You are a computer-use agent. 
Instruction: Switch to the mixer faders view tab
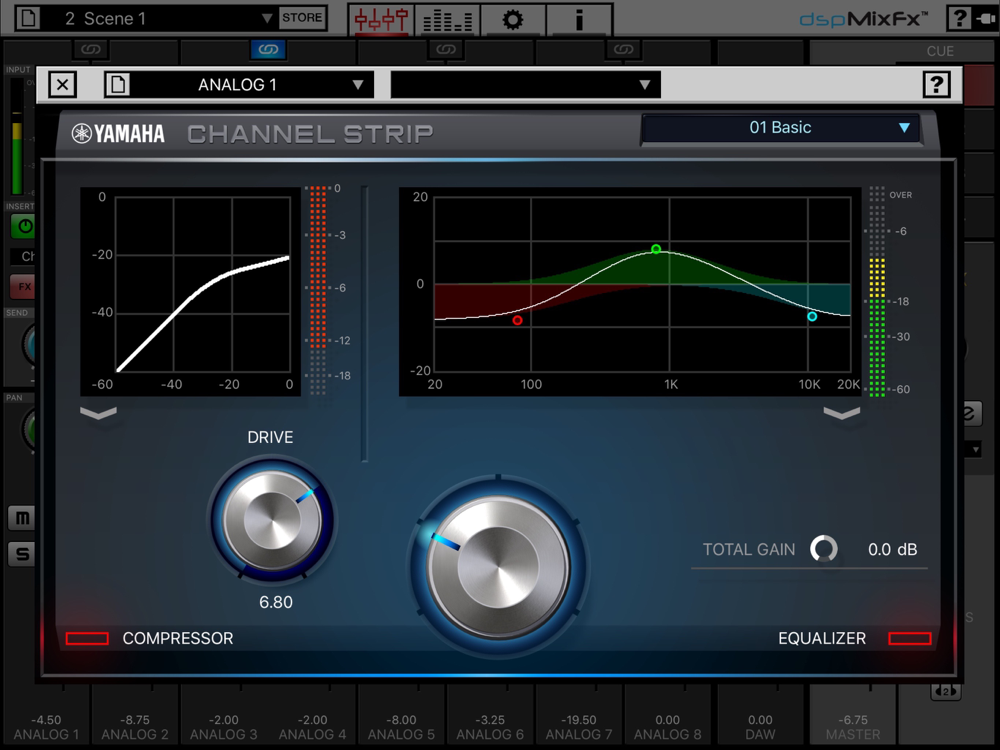381,19
